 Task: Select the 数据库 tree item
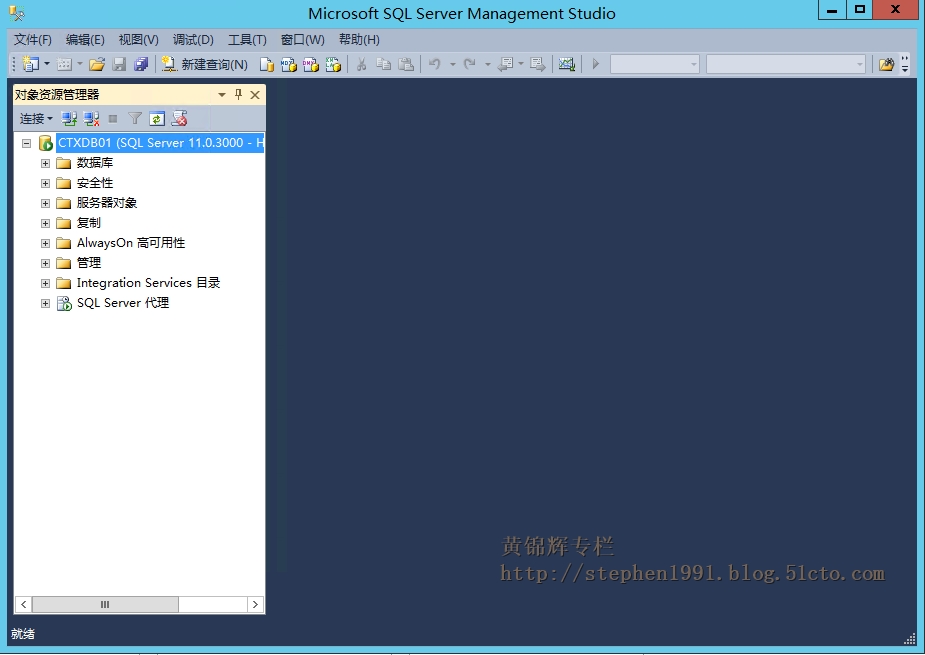94,163
